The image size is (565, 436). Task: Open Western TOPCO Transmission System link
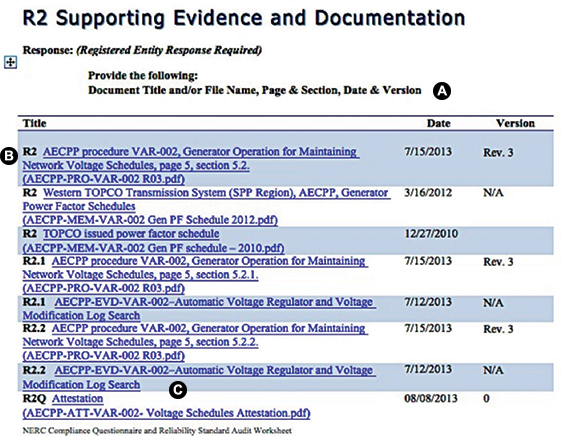(207, 199)
